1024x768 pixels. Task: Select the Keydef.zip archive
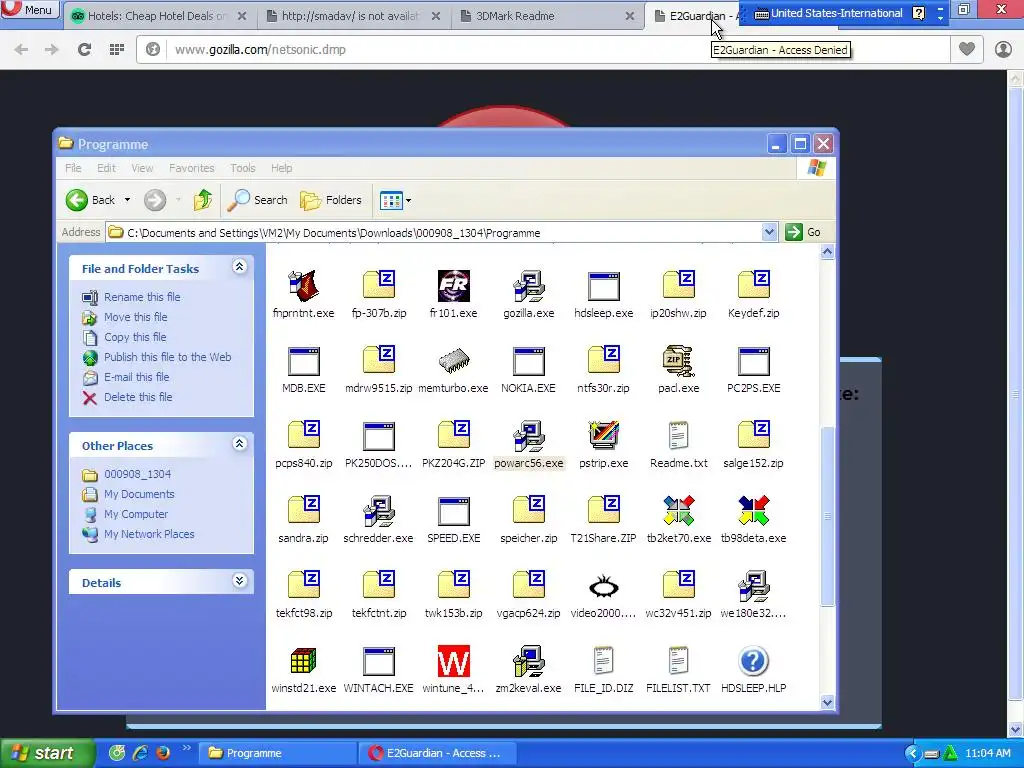click(x=754, y=286)
